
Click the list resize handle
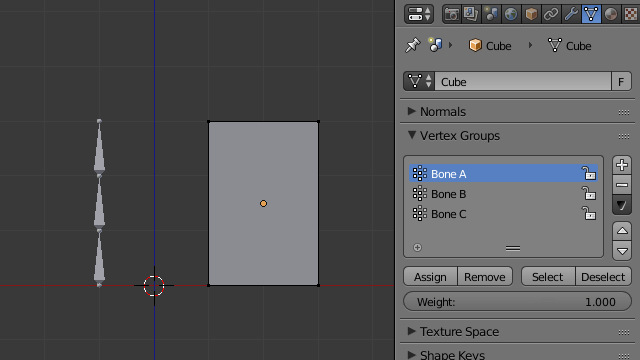pos(513,248)
